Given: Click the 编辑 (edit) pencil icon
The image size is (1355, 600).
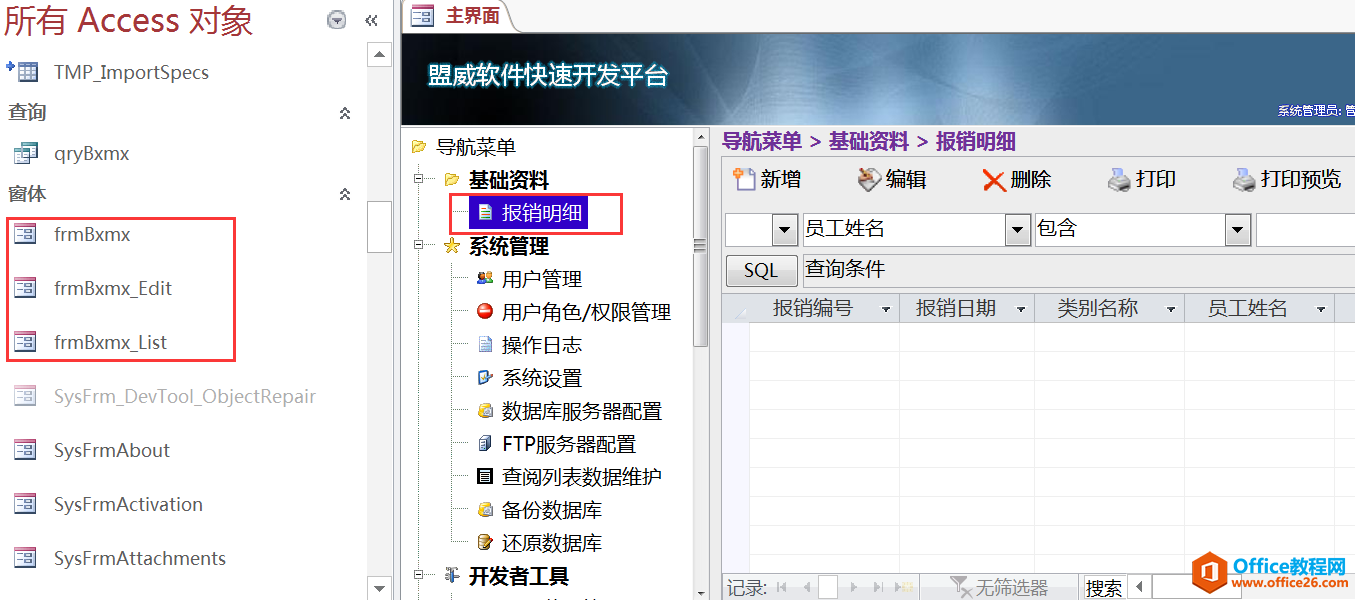Looking at the screenshot, I should 869,179.
